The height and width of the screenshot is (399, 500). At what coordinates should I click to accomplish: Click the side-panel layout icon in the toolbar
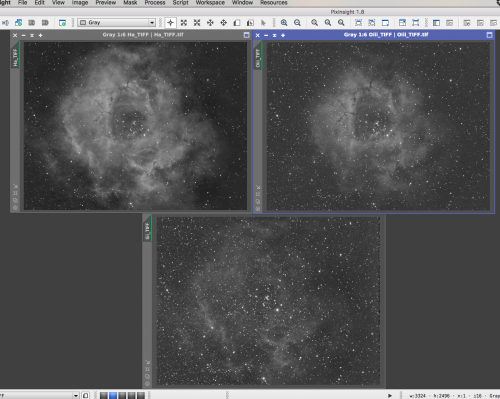[436, 23]
